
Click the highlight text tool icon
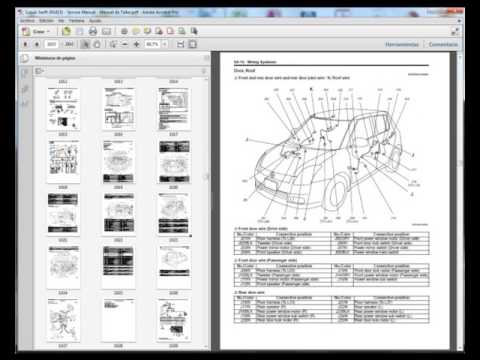click(x=147, y=31)
